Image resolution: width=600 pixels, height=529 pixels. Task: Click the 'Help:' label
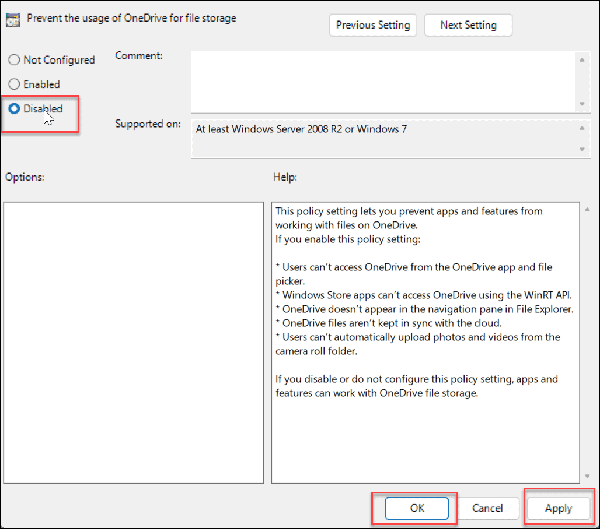[x=285, y=177]
